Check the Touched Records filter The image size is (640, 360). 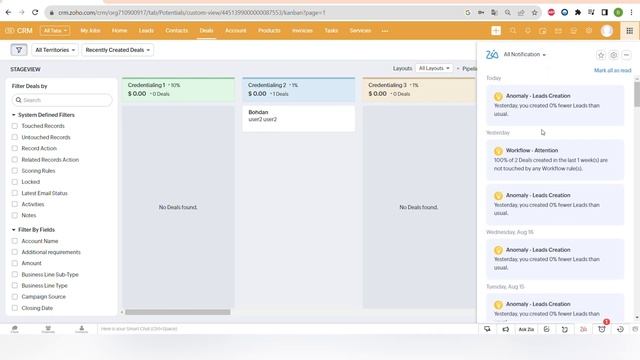pos(15,126)
